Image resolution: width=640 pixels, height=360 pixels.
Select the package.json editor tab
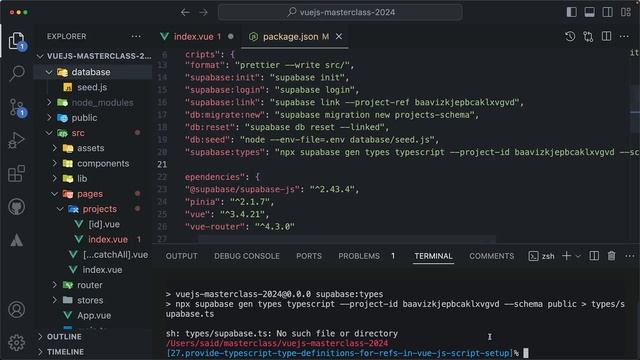[295, 37]
